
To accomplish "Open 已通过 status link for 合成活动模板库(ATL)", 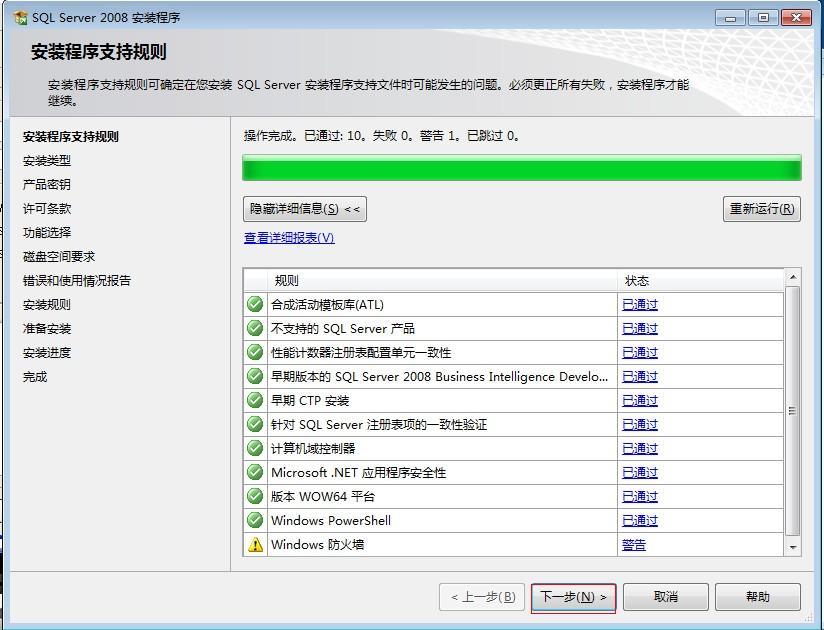I will pos(640,305).
